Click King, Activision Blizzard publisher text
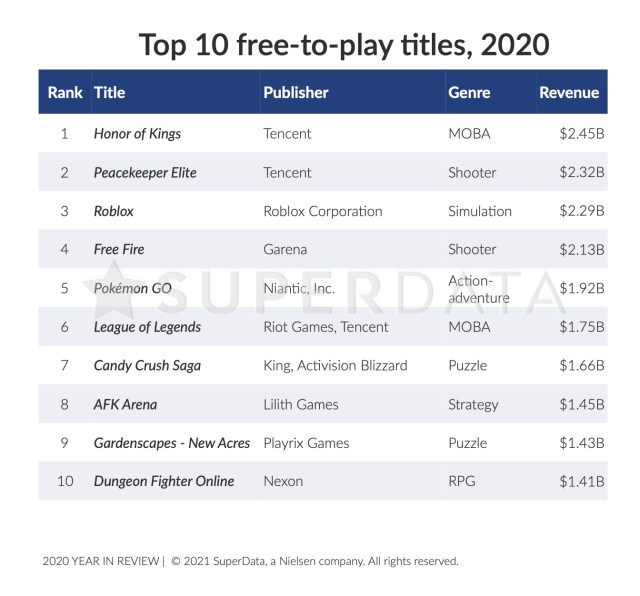Viewport: 640px width, 596px height. 336,365
